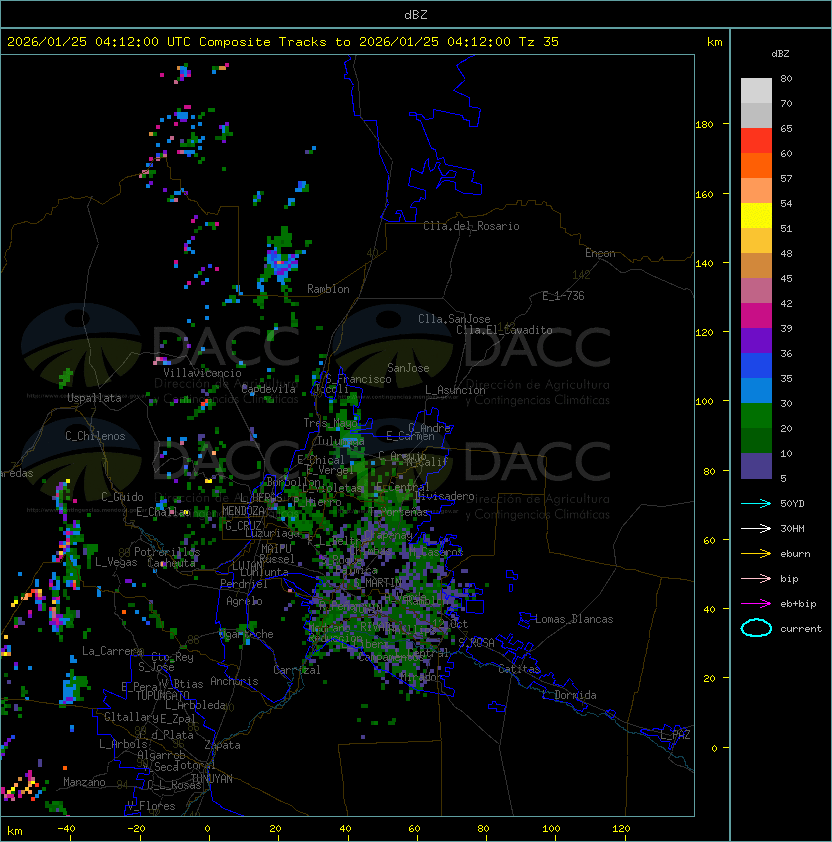Click the 'current' legend label text
This screenshot has height=842, width=832.
coord(800,629)
